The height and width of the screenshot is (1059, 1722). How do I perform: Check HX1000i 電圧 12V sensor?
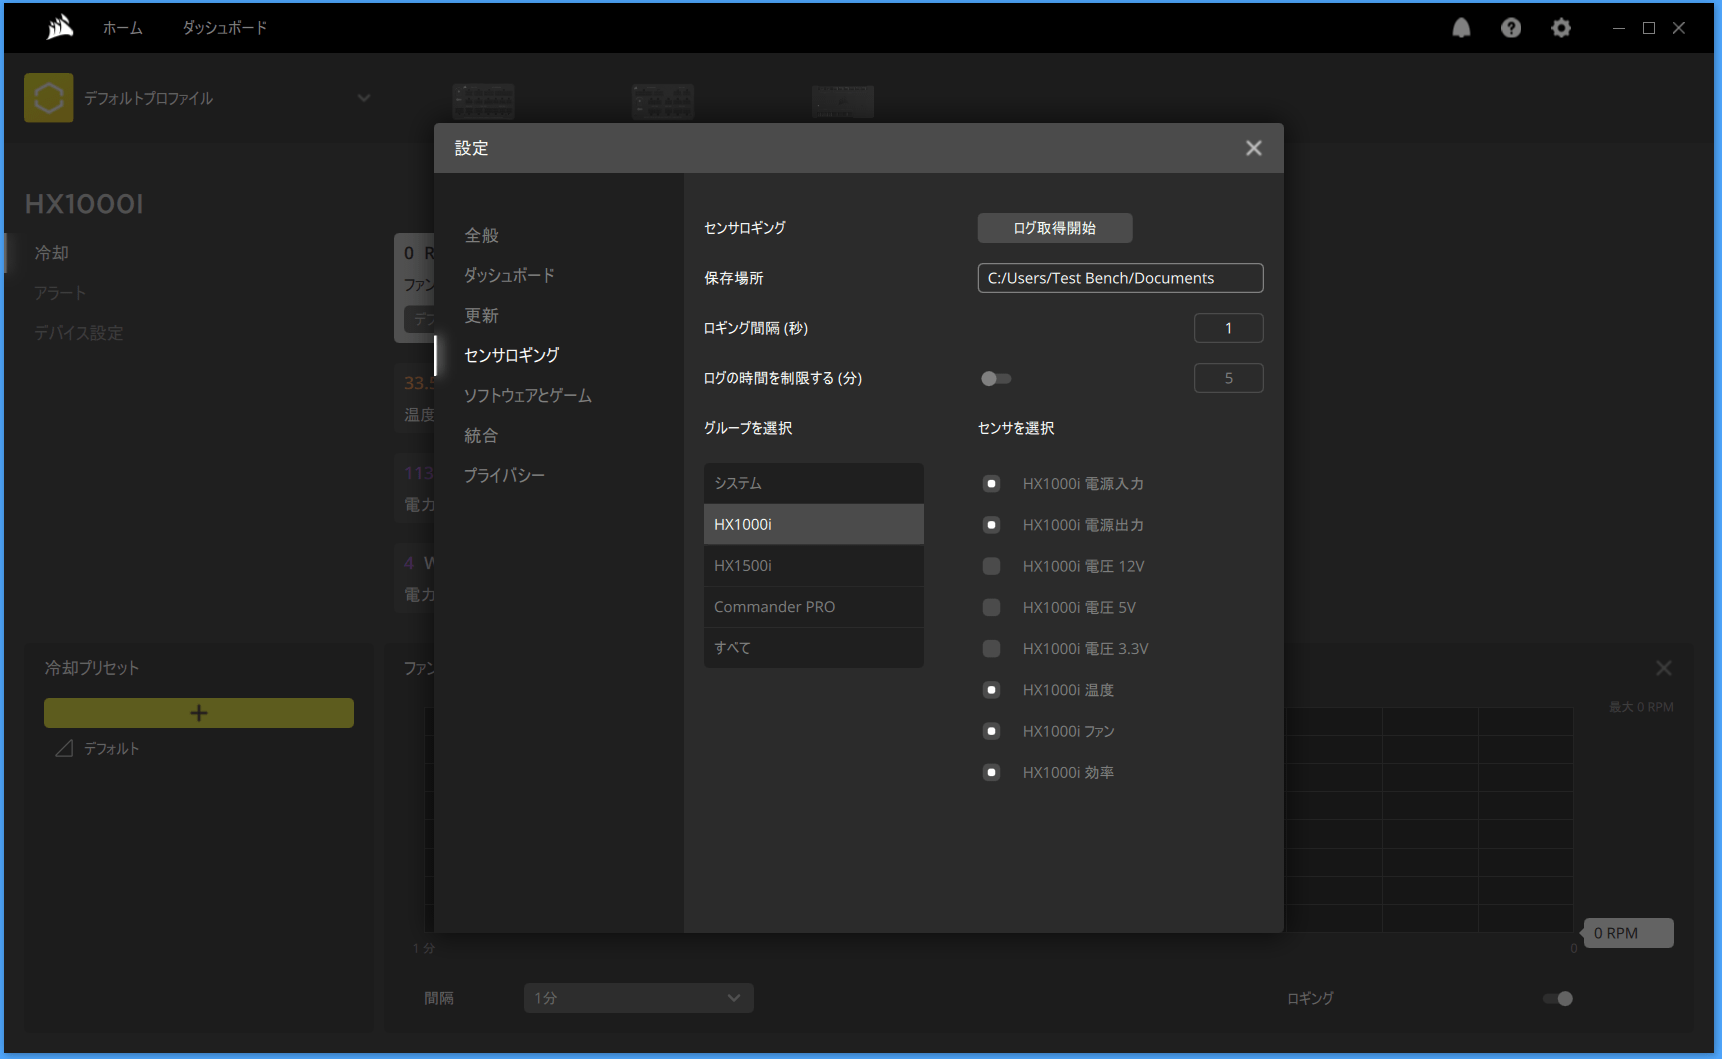click(991, 566)
